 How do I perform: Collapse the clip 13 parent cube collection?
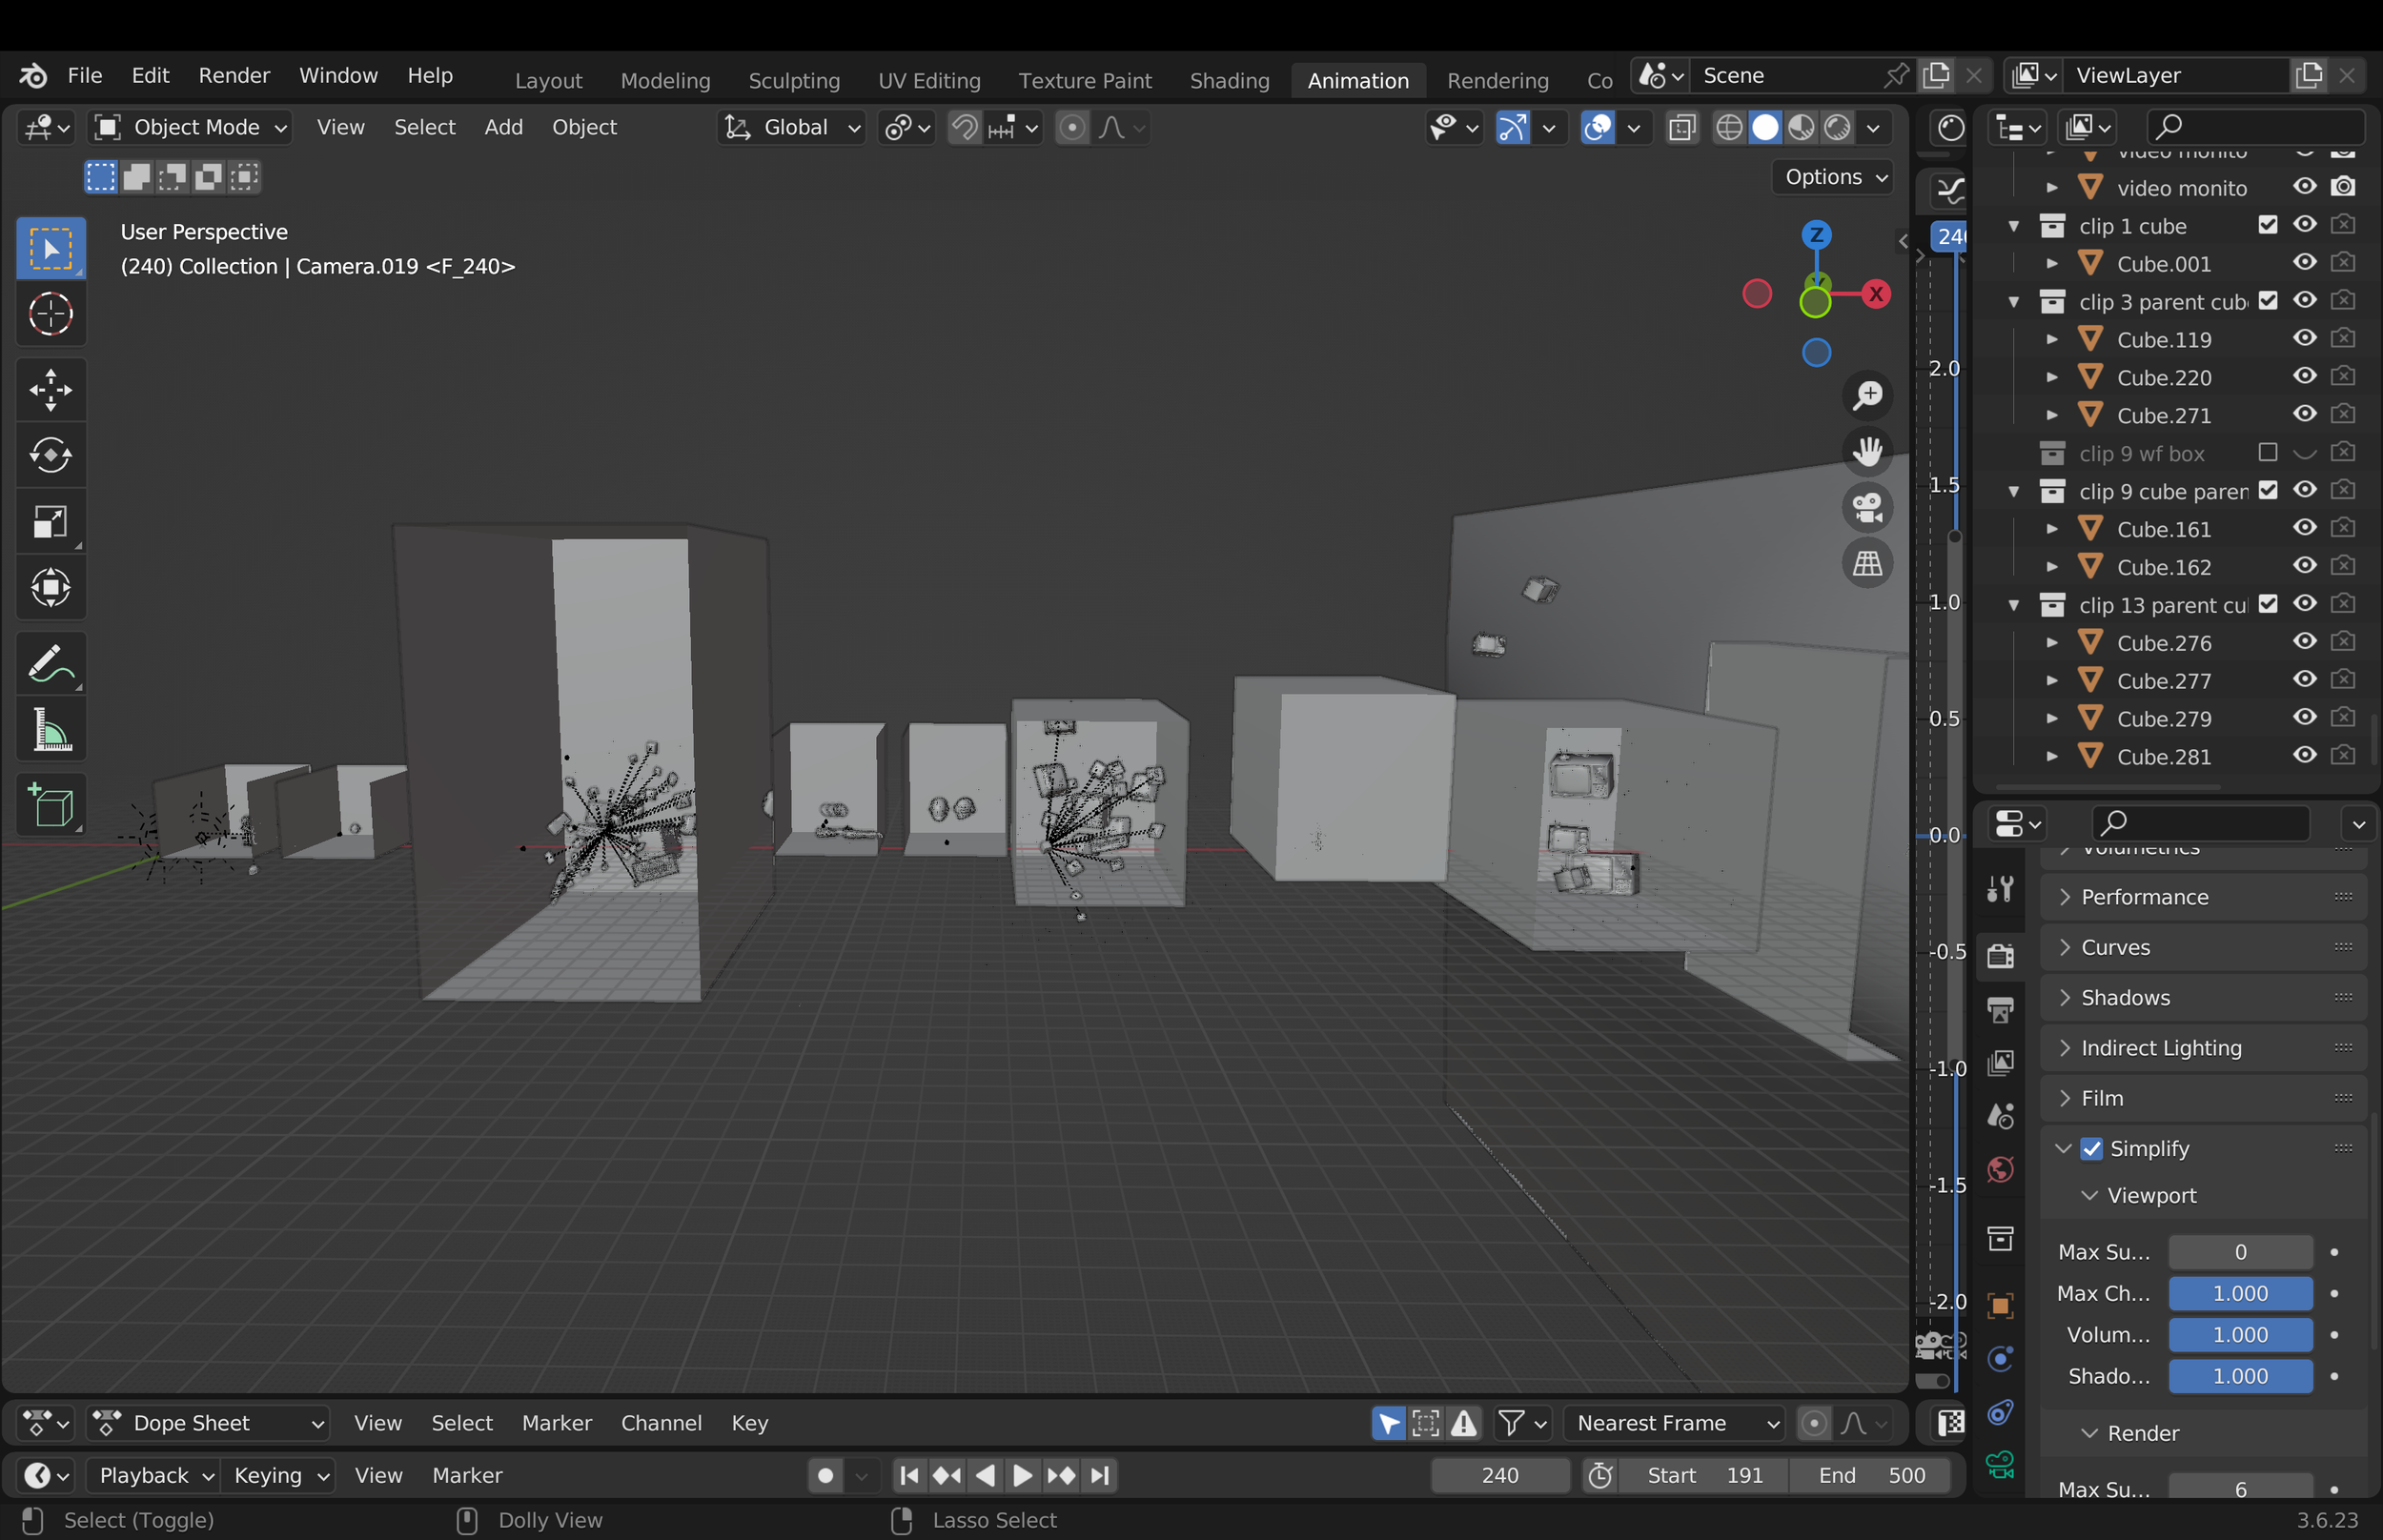(2014, 605)
